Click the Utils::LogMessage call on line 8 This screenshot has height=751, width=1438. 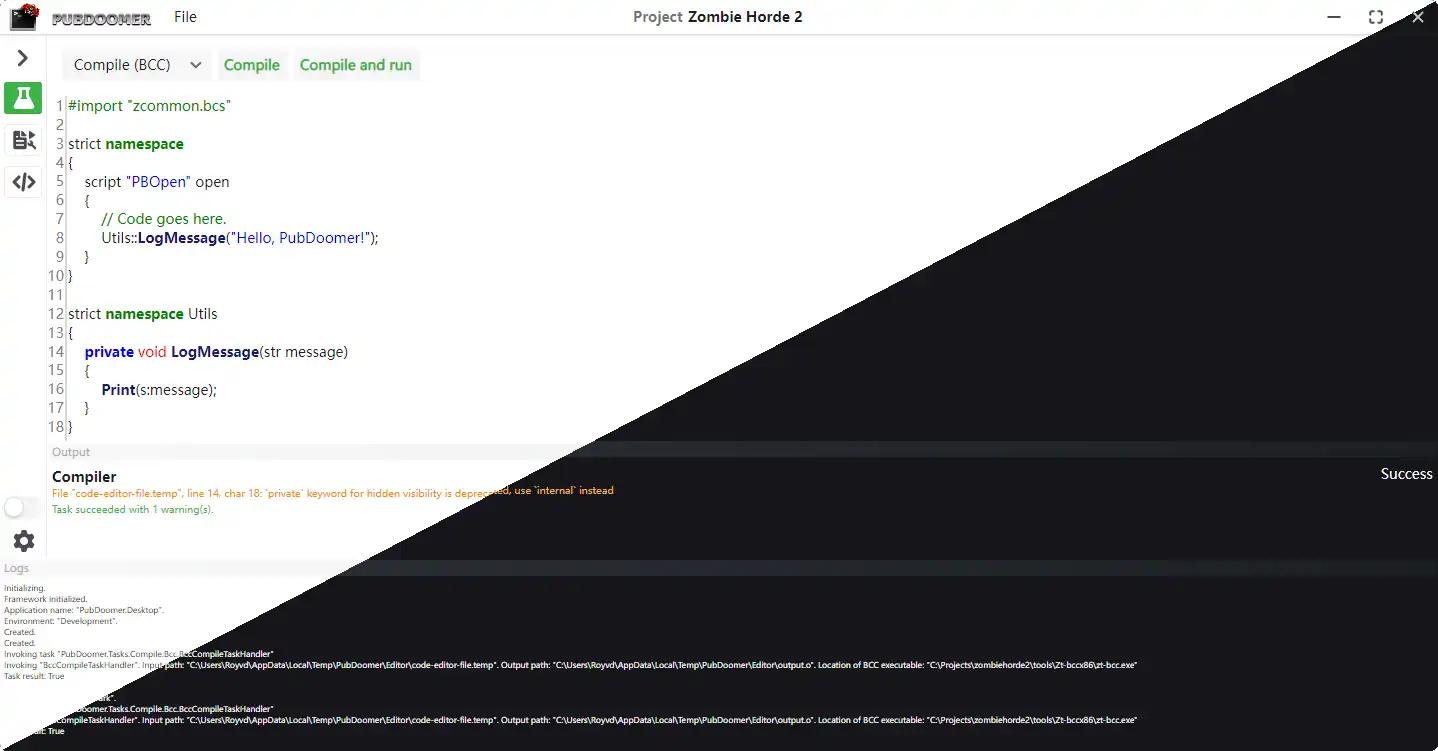[x=240, y=238]
